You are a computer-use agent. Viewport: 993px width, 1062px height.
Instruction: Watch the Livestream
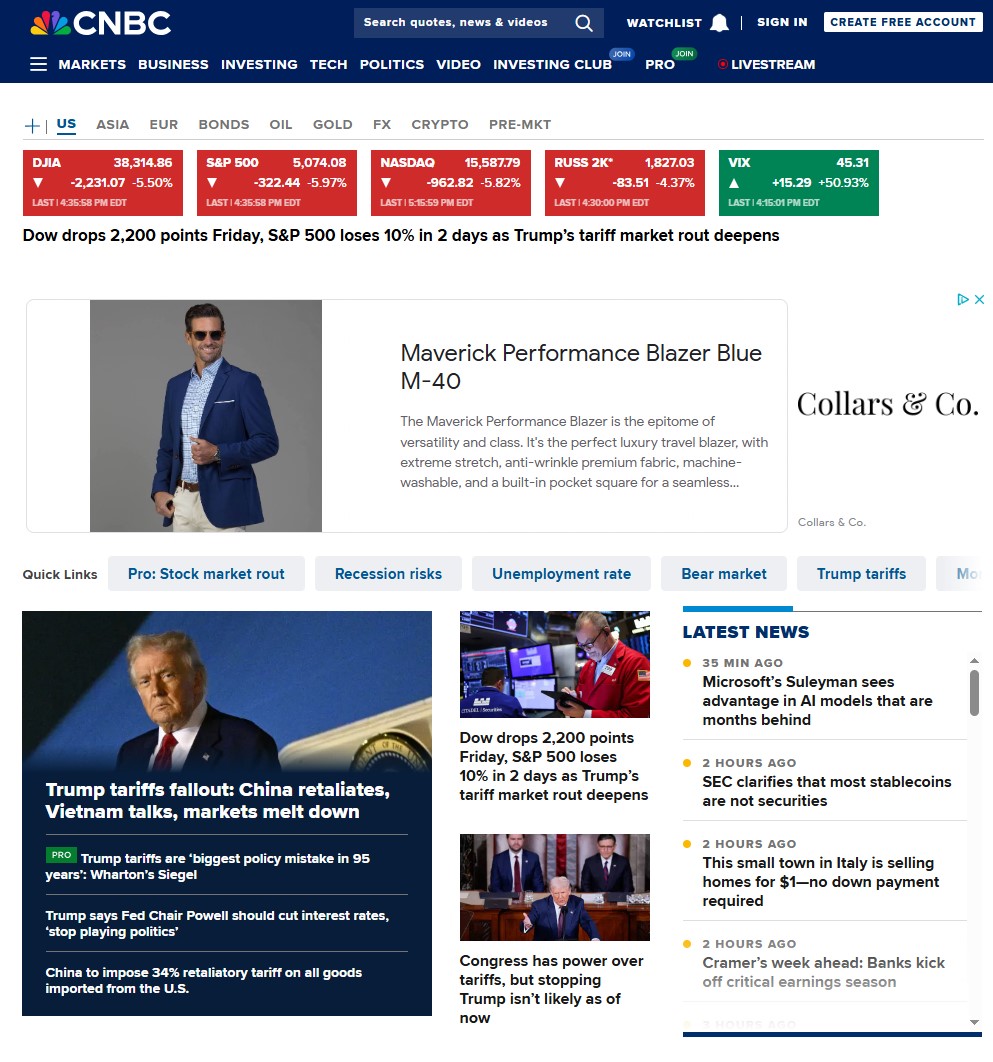(767, 64)
